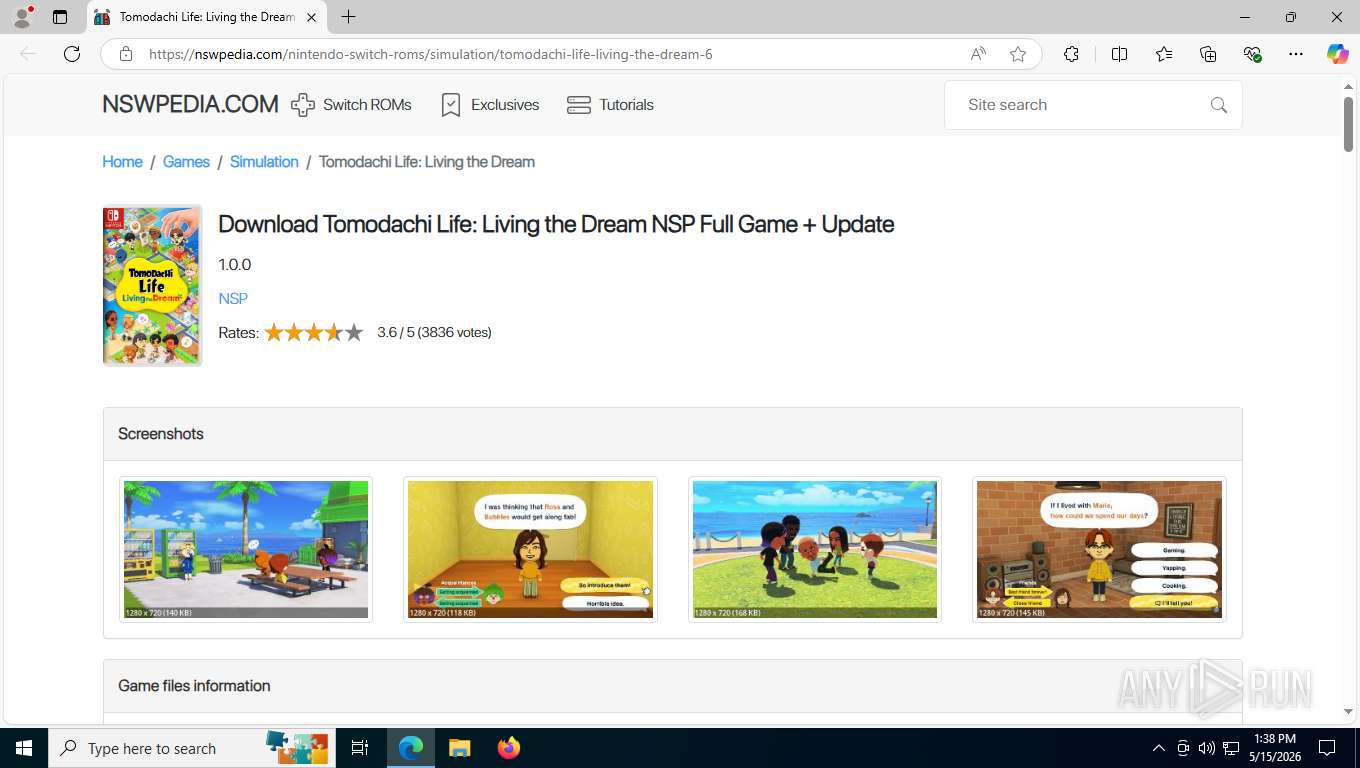Open the beach group screenshot thumbnail
Image resolution: width=1360 pixels, height=768 pixels.
tap(815, 549)
